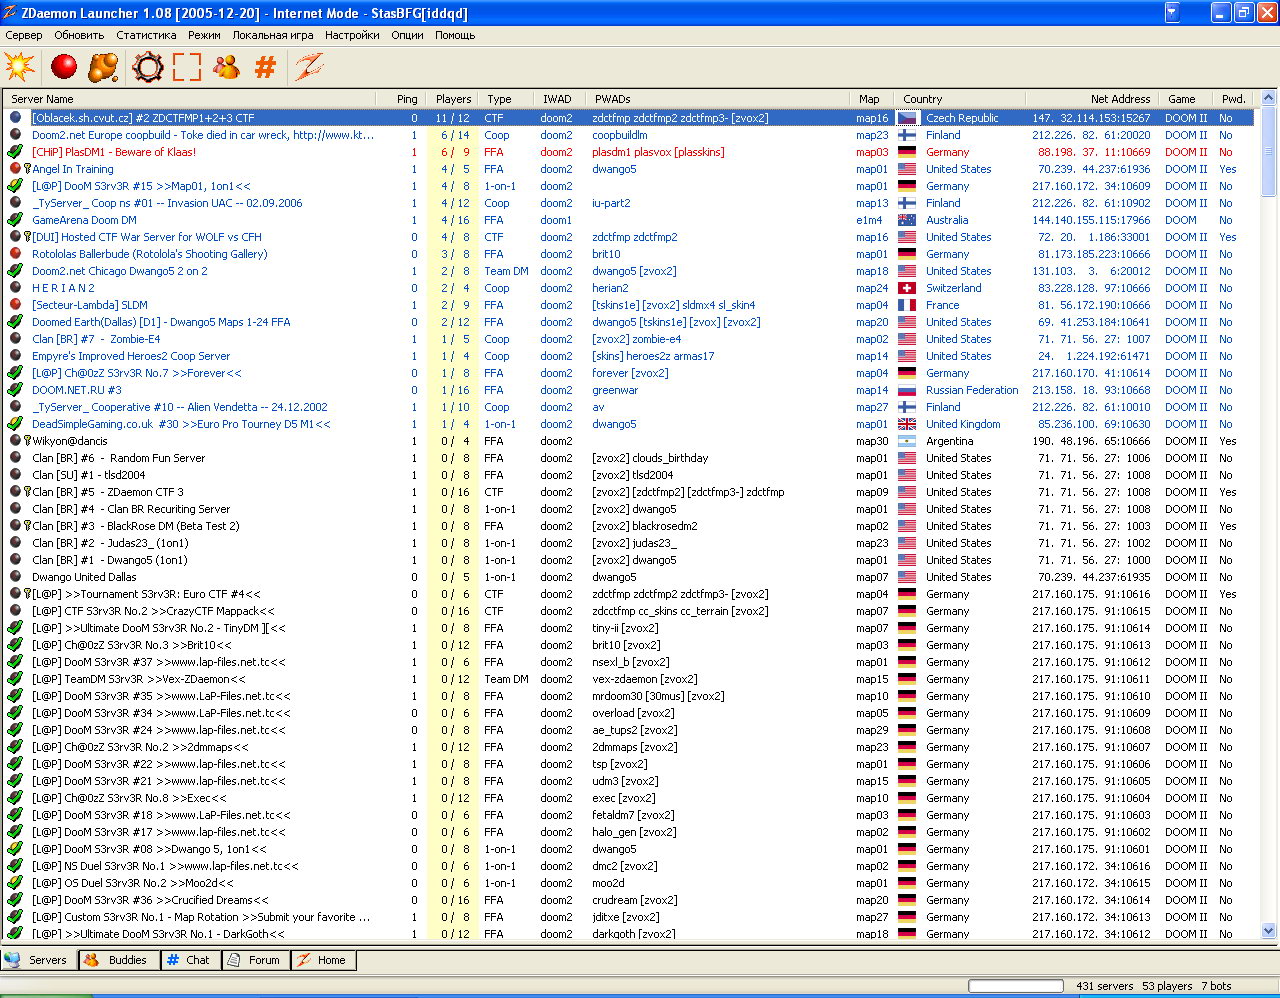Click the orange hash chat toolbar icon

coord(265,67)
